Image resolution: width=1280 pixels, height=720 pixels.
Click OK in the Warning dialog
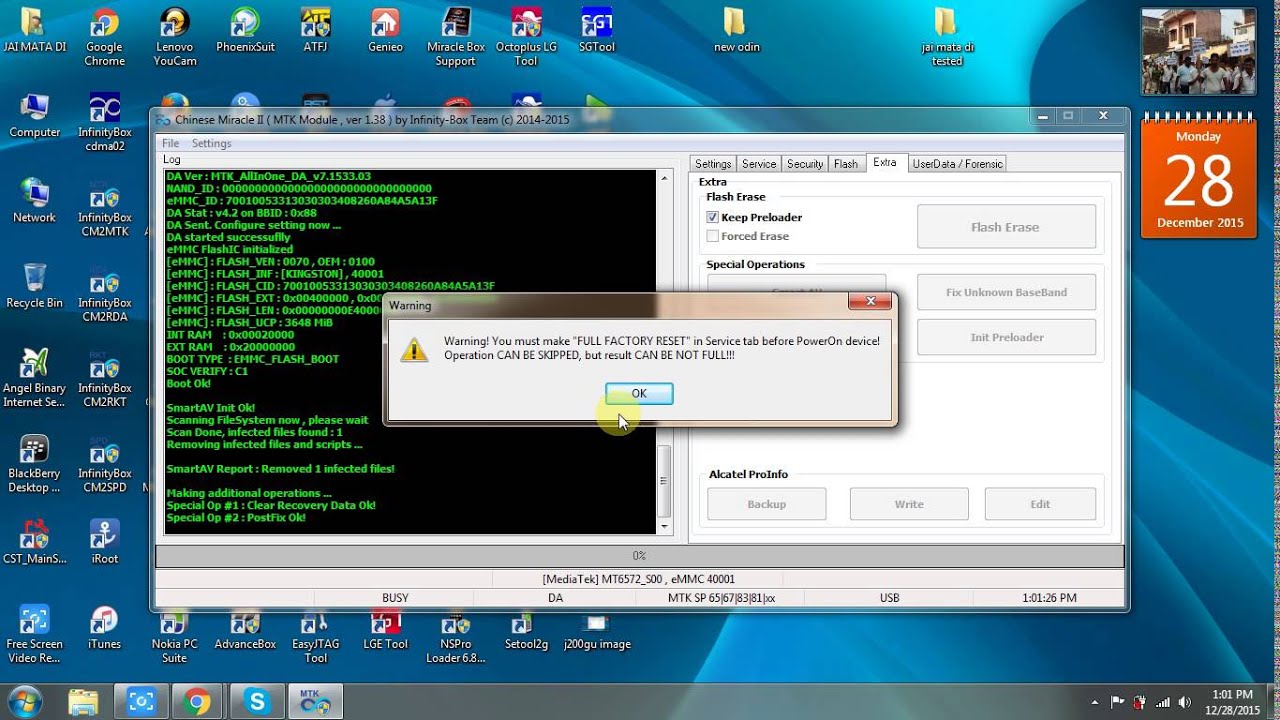pos(639,393)
